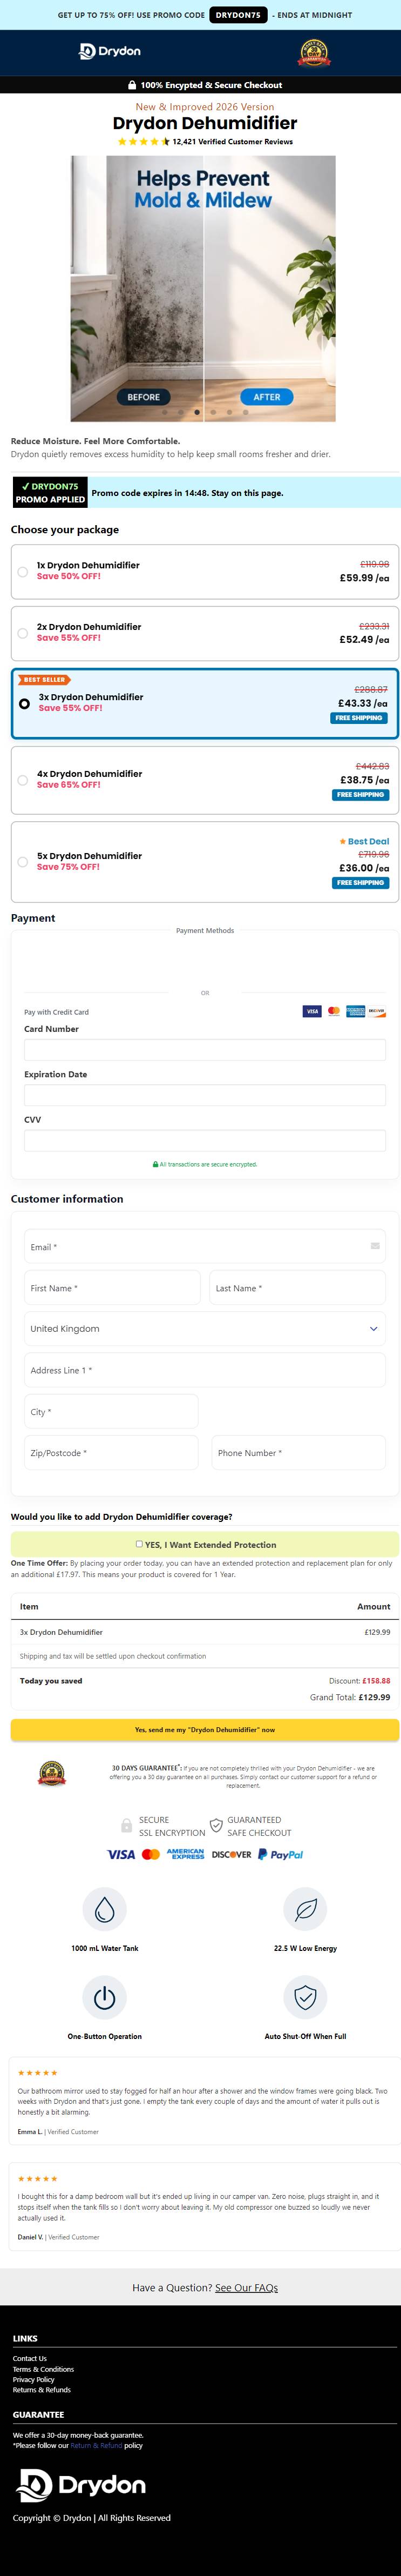Select the 1x Drydon Dehumidifier package
This screenshot has width=401, height=2576.
click(205, 572)
